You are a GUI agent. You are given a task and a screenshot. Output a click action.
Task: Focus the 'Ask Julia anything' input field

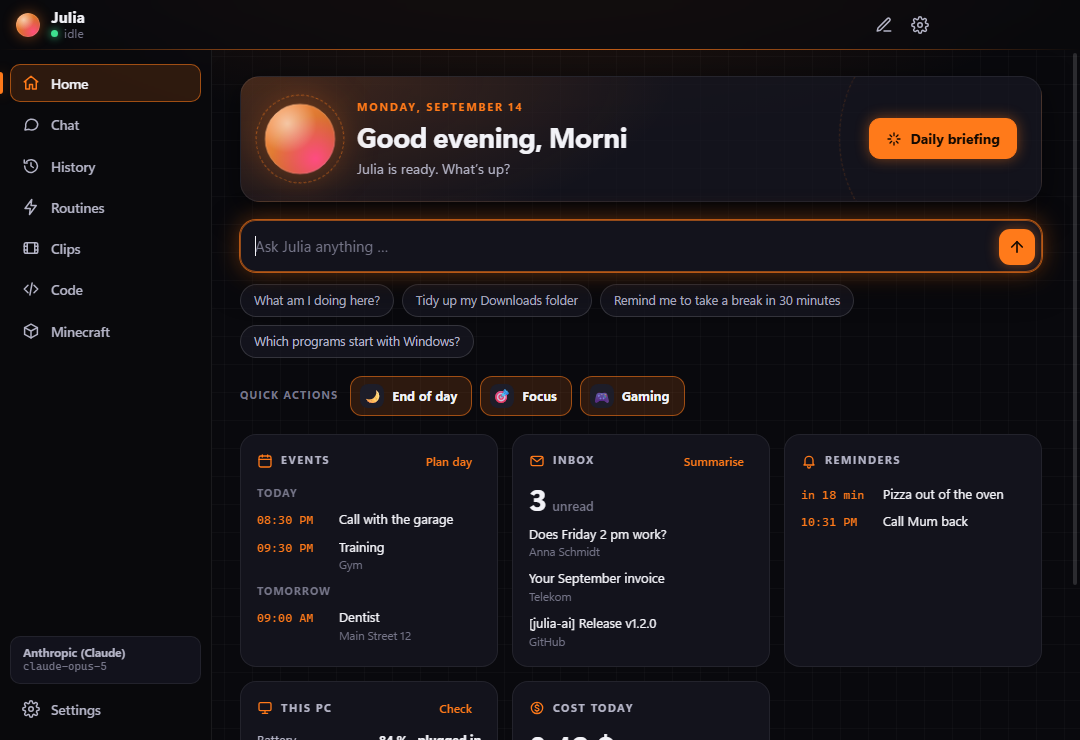coord(620,247)
